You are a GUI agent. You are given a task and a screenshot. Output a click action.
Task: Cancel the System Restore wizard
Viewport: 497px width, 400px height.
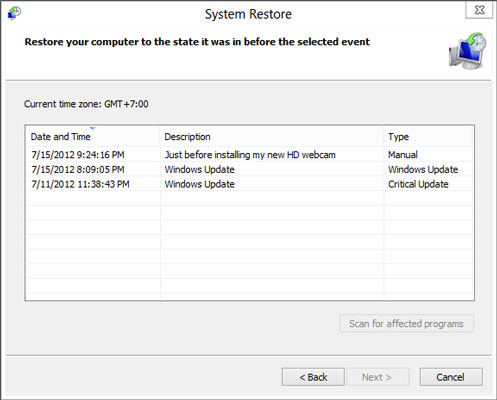tap(451, 377)
